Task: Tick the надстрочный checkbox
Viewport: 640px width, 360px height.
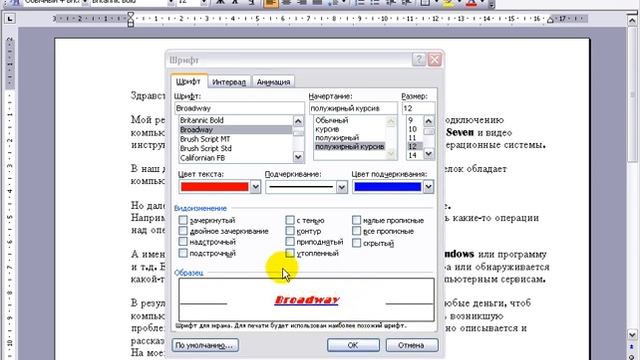Action: (183, 242)
